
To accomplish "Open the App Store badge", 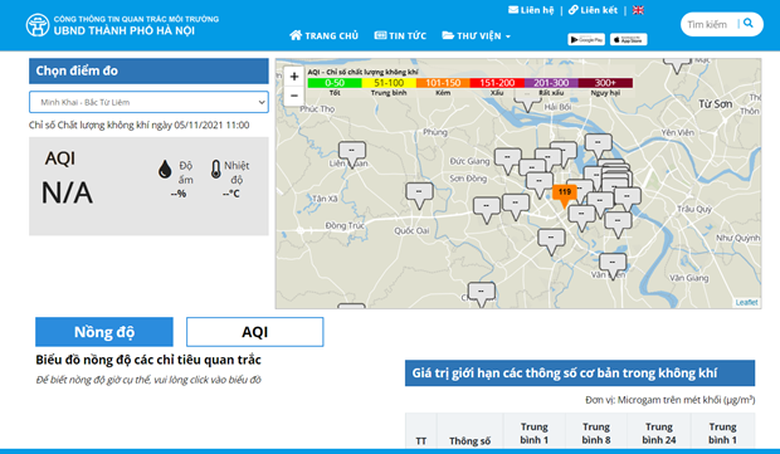I will click(627, 39).
